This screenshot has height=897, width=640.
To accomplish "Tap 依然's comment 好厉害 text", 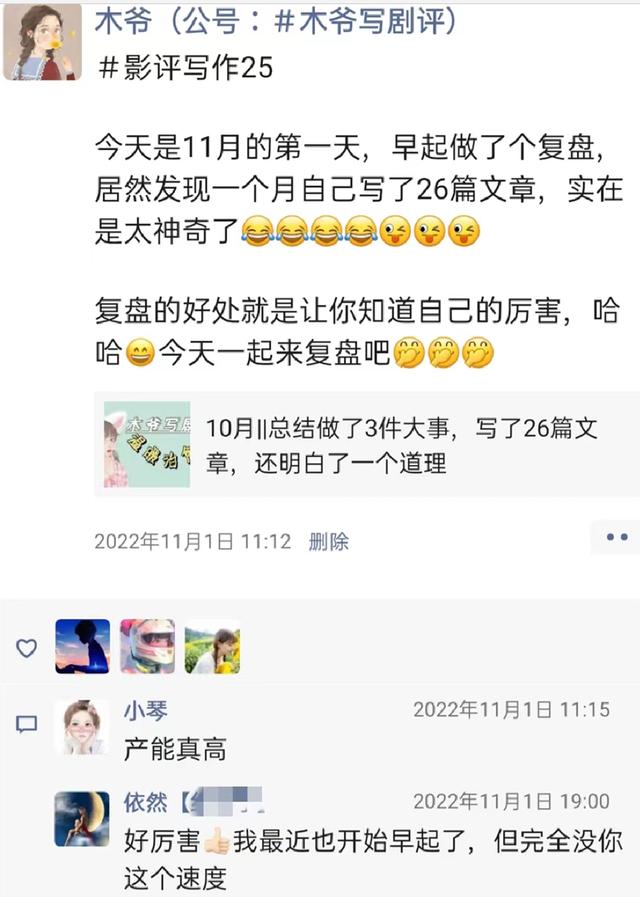I will (373, 859).
